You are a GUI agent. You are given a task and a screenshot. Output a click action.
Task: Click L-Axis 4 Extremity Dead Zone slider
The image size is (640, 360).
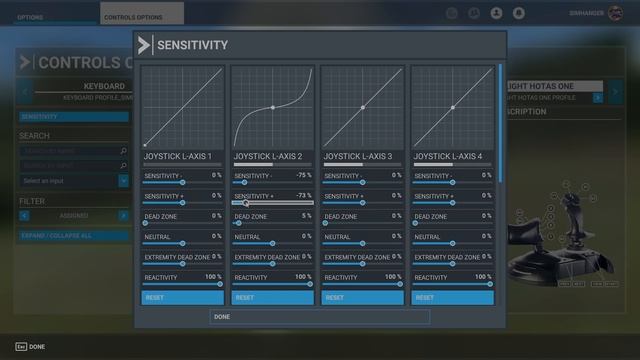[453, 264]
